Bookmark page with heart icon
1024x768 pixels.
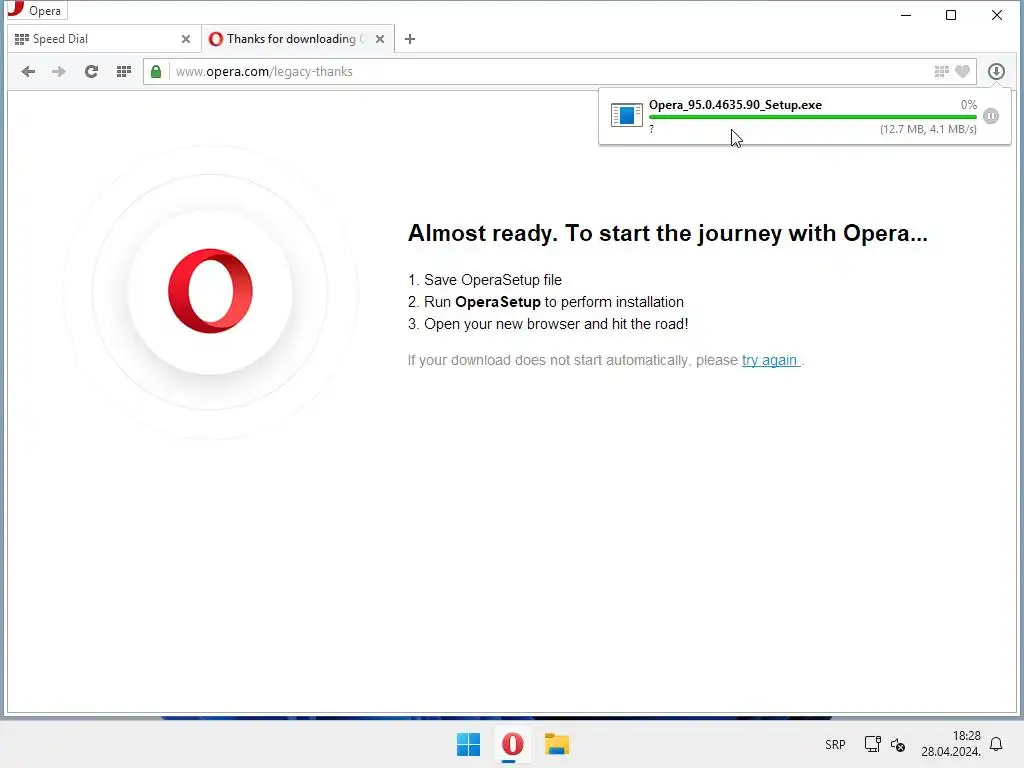[x=962, y=71]
